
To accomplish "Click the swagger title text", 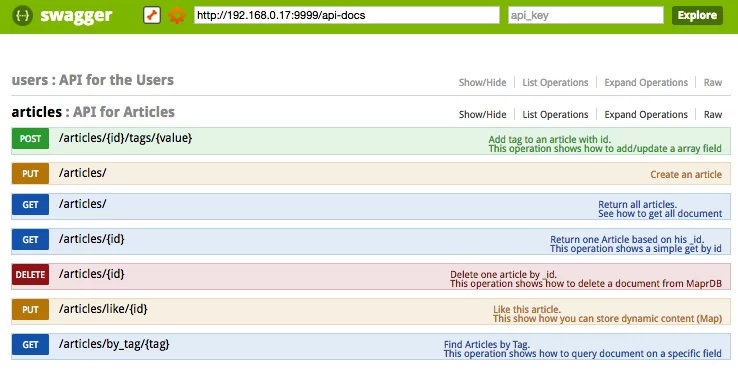I will click(76, 16).
